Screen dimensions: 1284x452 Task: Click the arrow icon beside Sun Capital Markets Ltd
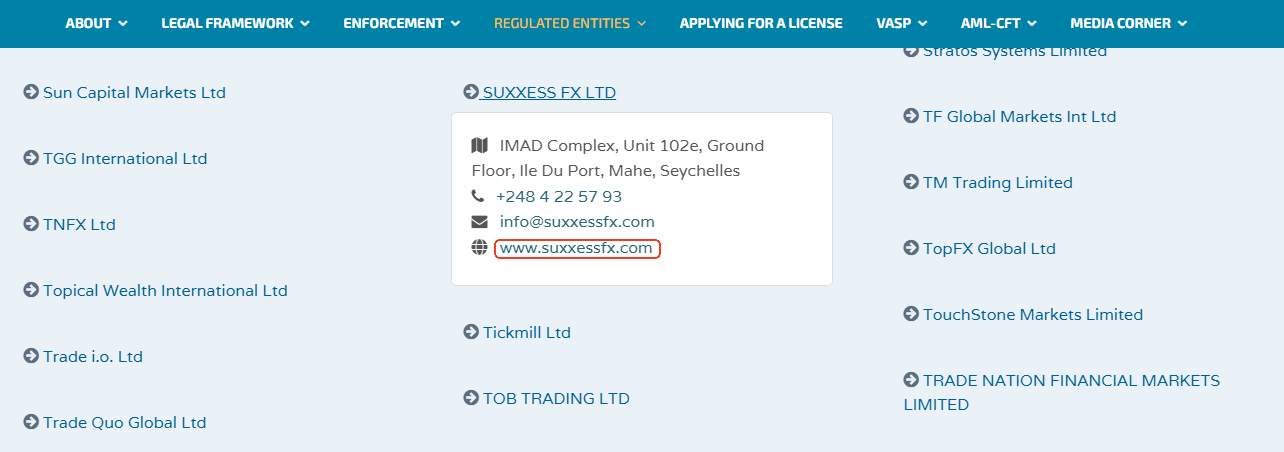(31, 92)
